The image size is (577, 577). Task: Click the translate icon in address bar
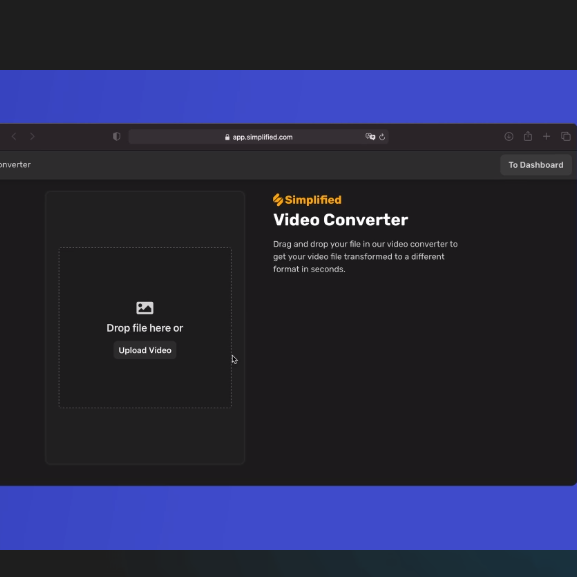(x=370, y=137)
